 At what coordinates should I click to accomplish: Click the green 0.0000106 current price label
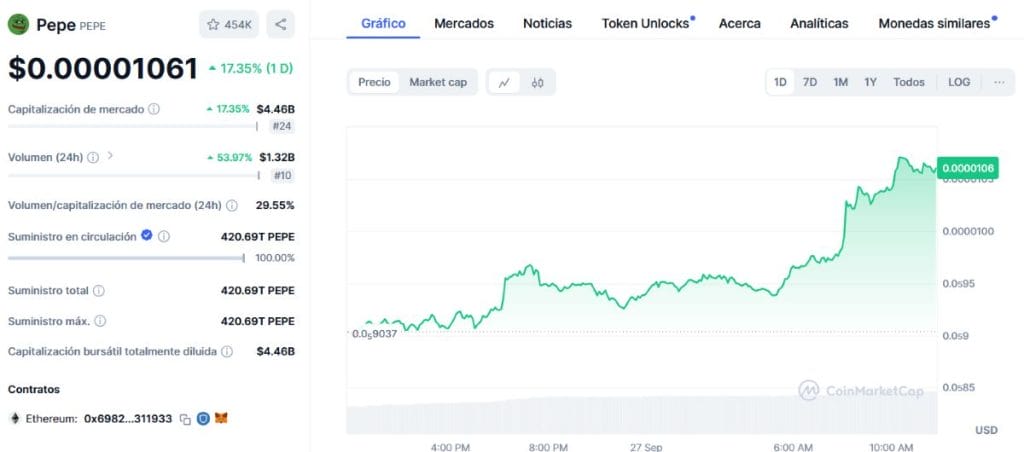click(968, 169)
